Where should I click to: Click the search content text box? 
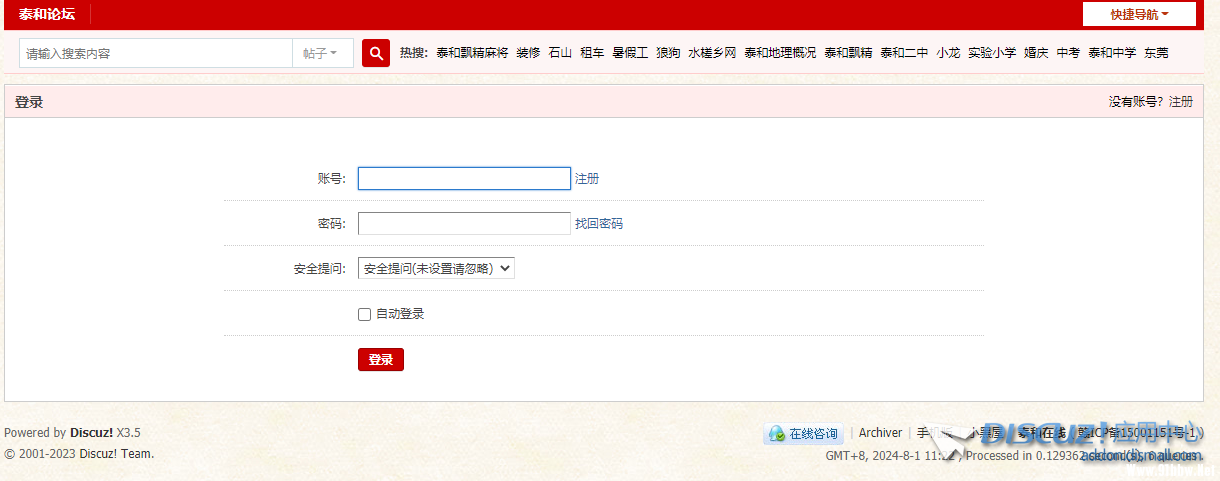(x=156, y=53)
